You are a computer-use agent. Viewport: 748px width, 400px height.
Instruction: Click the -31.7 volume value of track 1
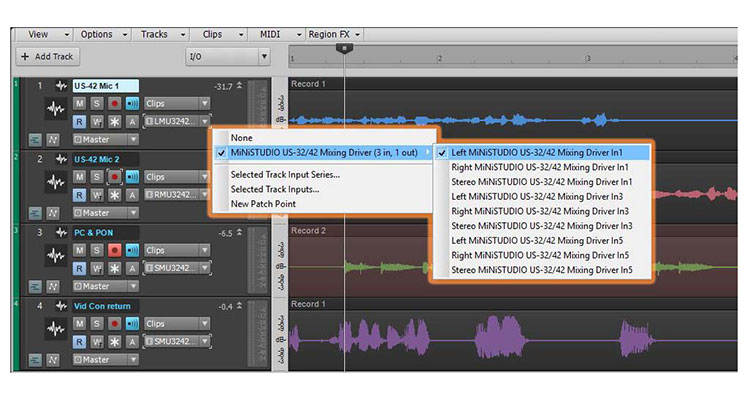click(223, 86)
